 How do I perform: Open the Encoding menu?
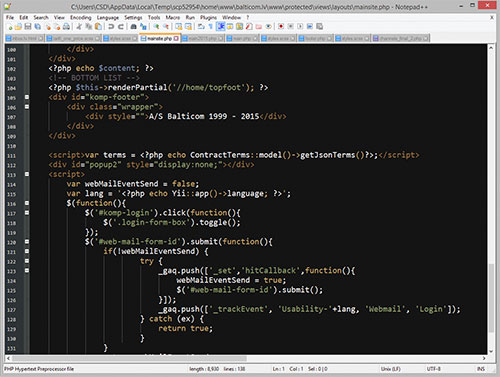coord(80,17)
